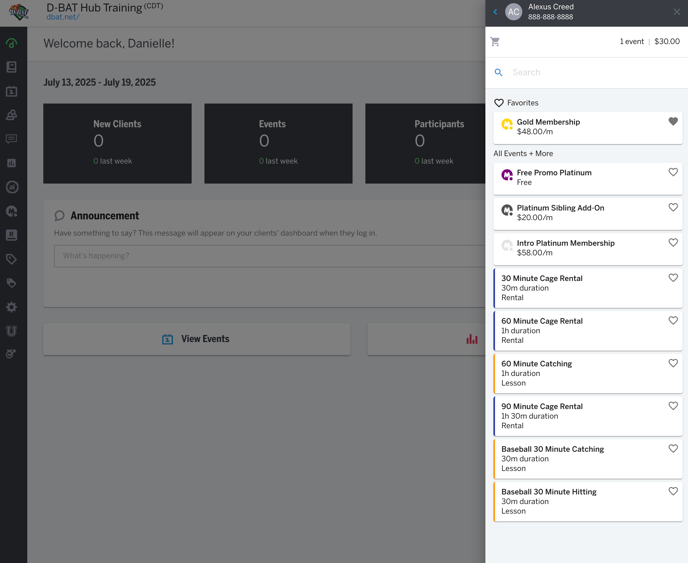Favorite Platinum Sibling Add-On with heart

[673, 208]
